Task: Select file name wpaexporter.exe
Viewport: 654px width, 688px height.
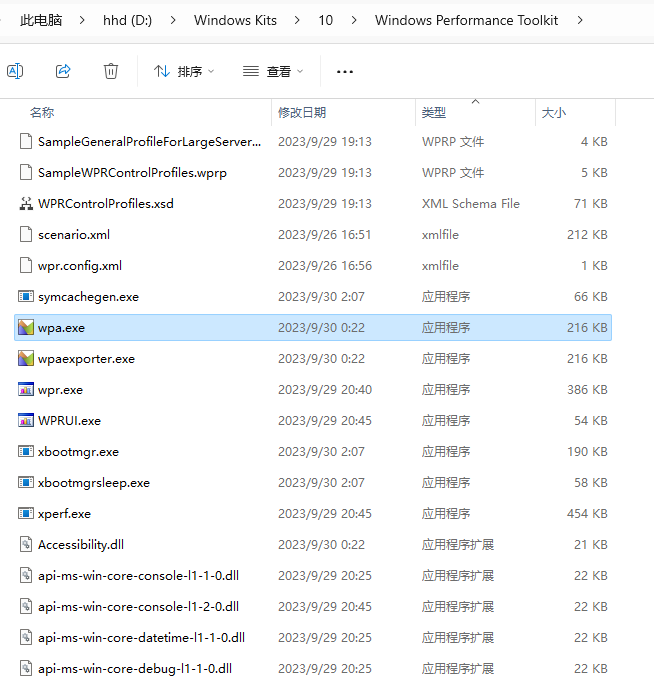Action: click(86, 359)
